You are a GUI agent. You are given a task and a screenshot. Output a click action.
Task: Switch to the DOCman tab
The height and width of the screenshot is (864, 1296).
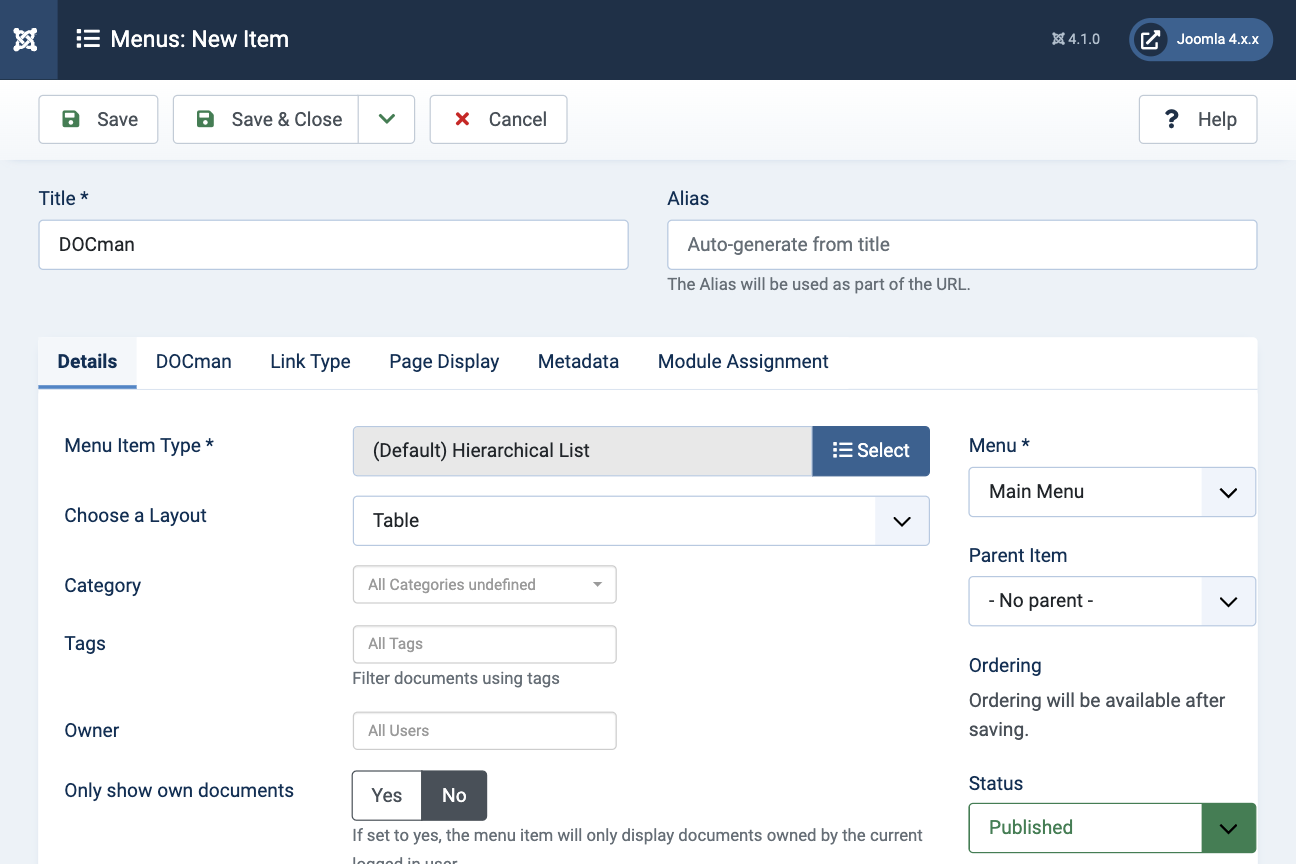click(x=193, y=362)
